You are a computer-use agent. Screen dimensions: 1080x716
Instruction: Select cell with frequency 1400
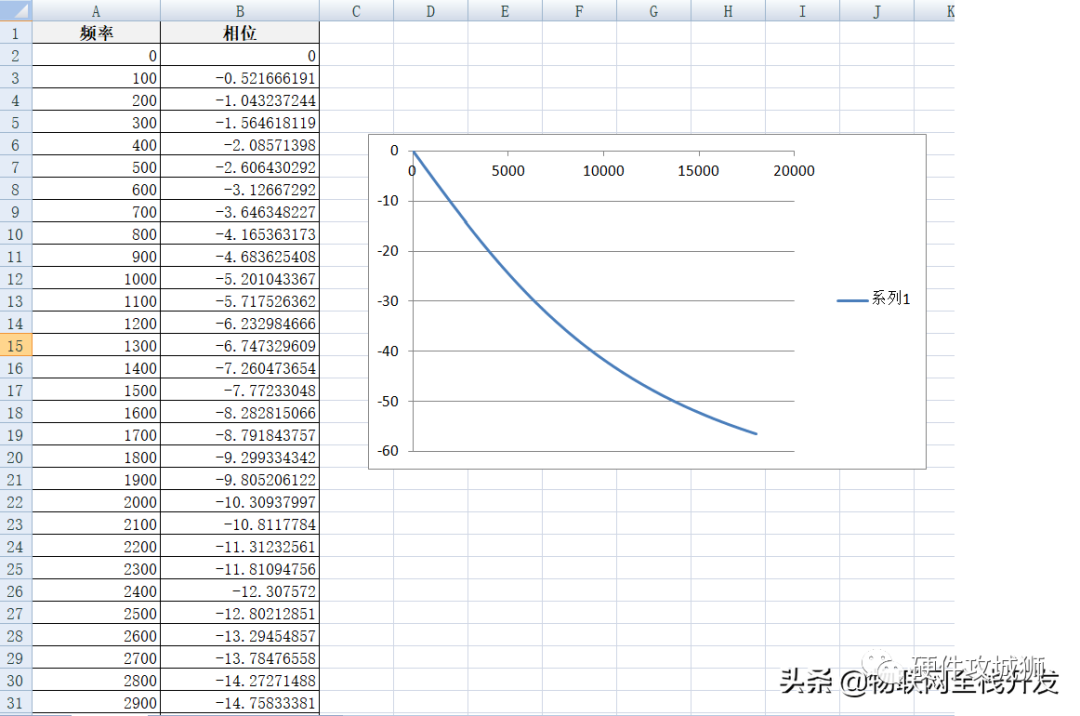click(x=96, y=368)
